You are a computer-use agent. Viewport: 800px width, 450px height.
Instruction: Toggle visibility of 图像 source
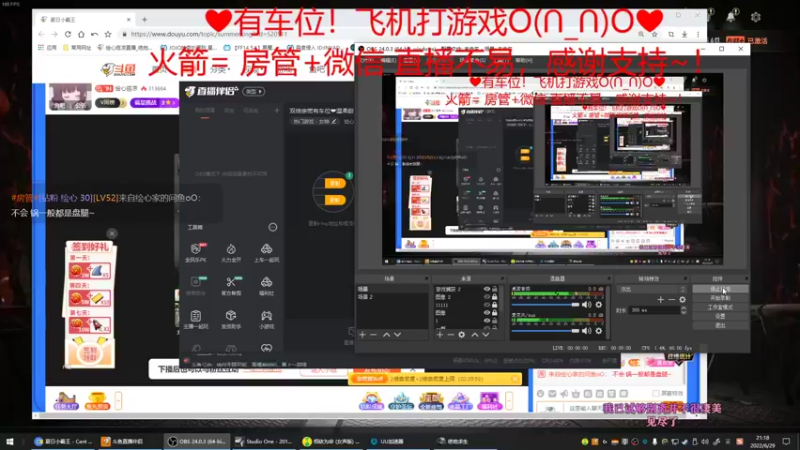(487, 313)
